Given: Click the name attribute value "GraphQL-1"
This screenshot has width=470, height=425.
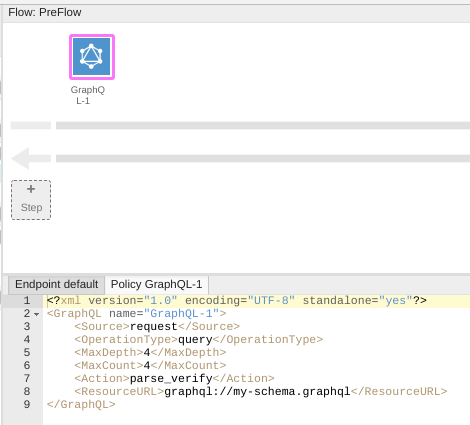Looking at the screenshot, I should pos(181,314).
